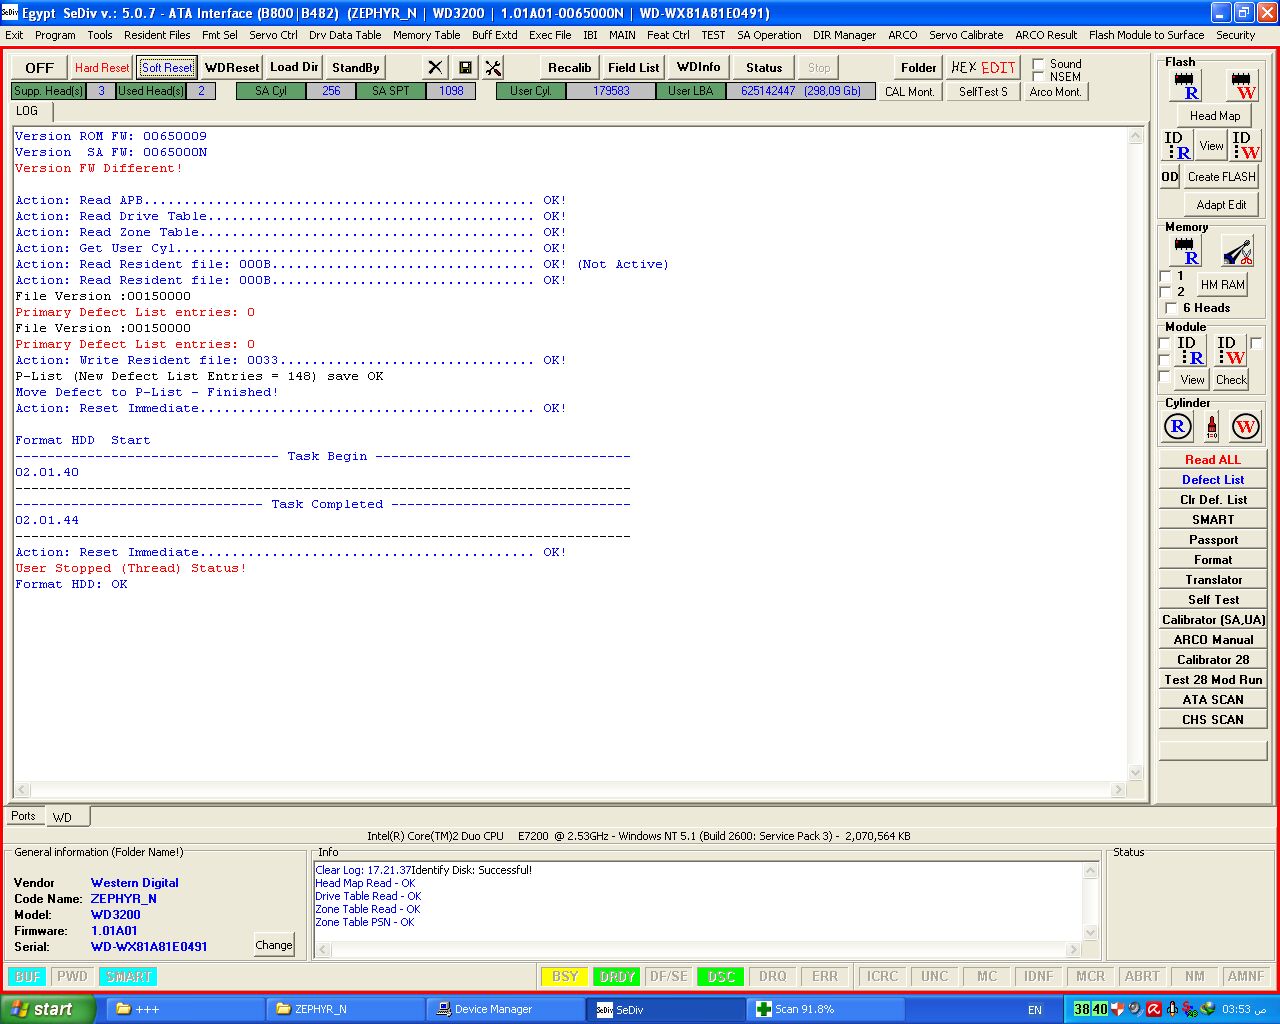Open Device Manager from the taskbar

(x=505, y=1009)
